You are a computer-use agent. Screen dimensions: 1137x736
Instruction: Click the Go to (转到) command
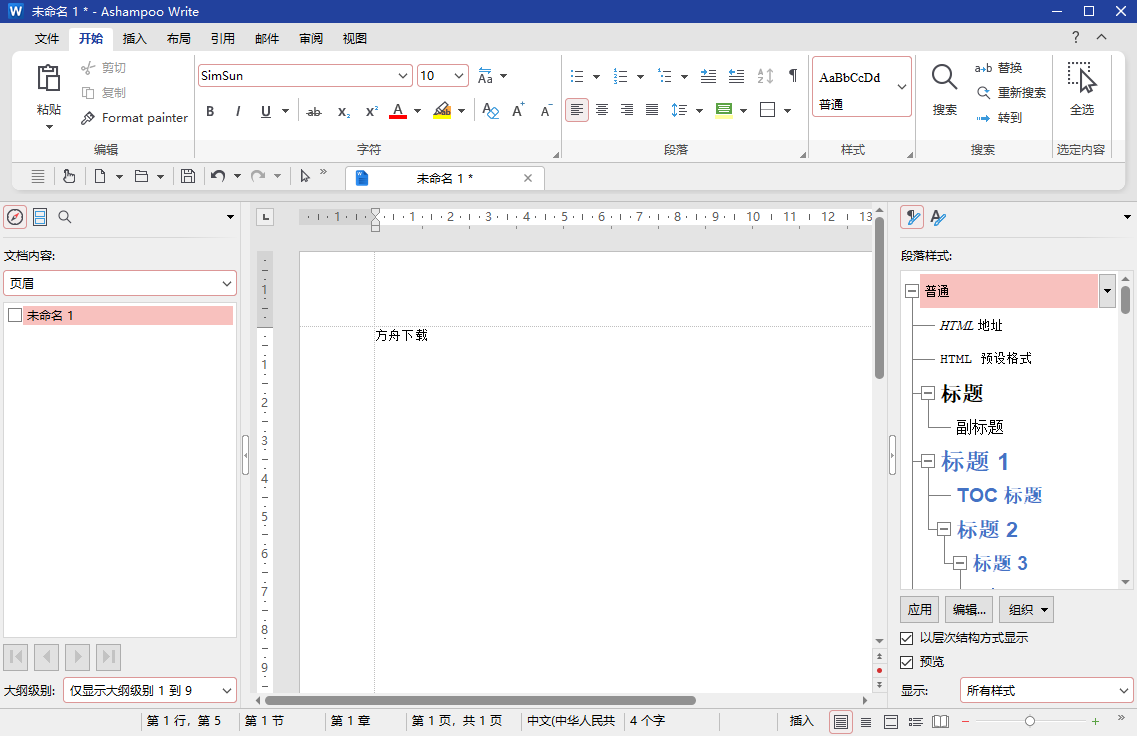[999, 117]
